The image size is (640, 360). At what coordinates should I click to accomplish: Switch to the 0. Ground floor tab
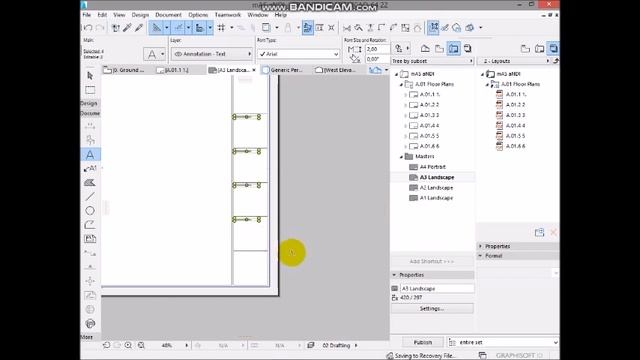(124, 70)
